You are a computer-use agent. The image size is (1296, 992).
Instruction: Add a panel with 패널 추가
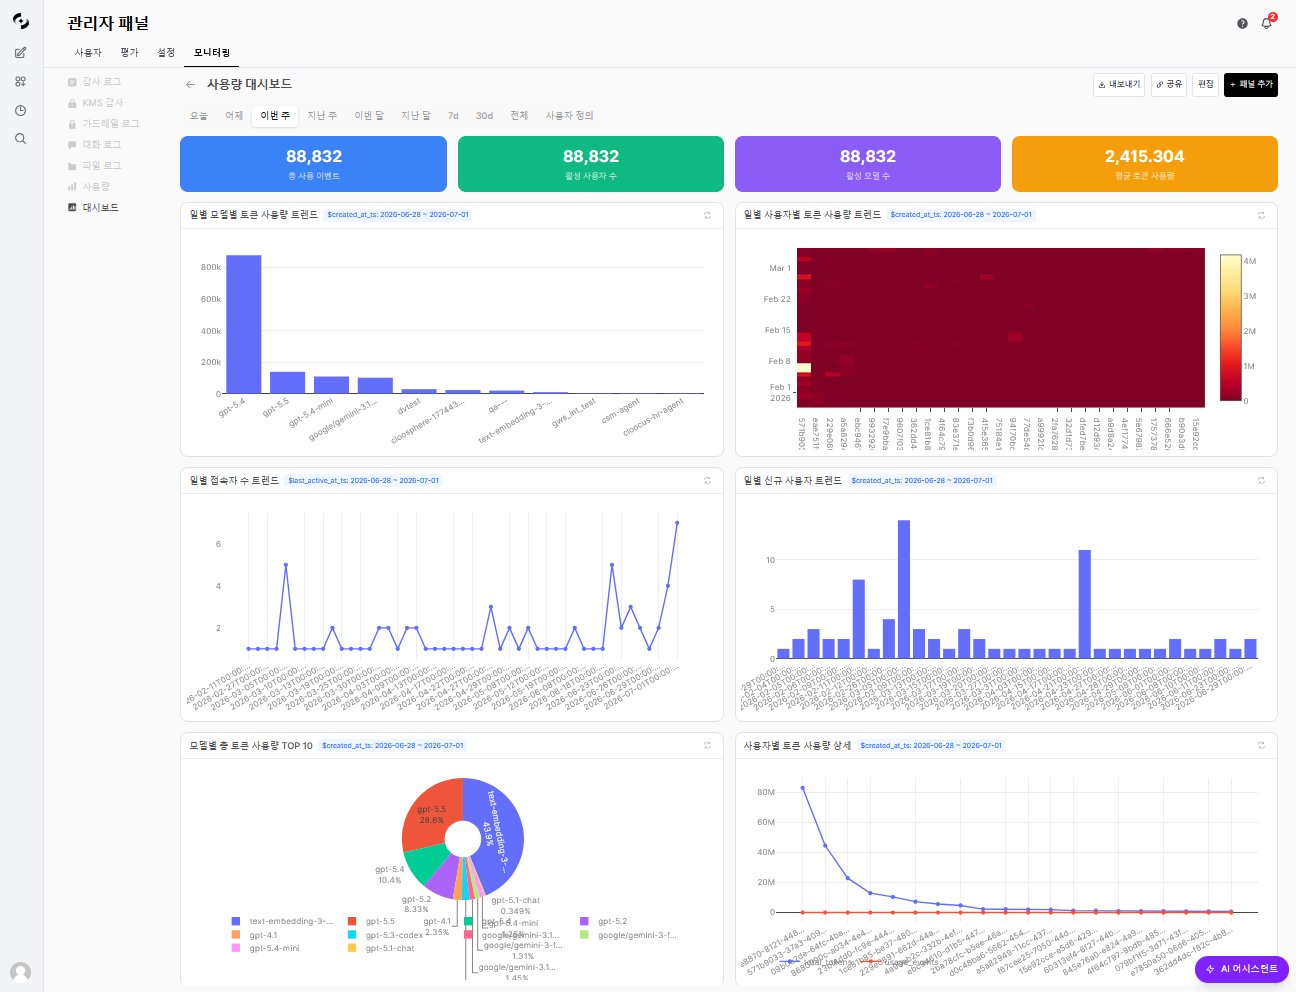(1251, 85)
